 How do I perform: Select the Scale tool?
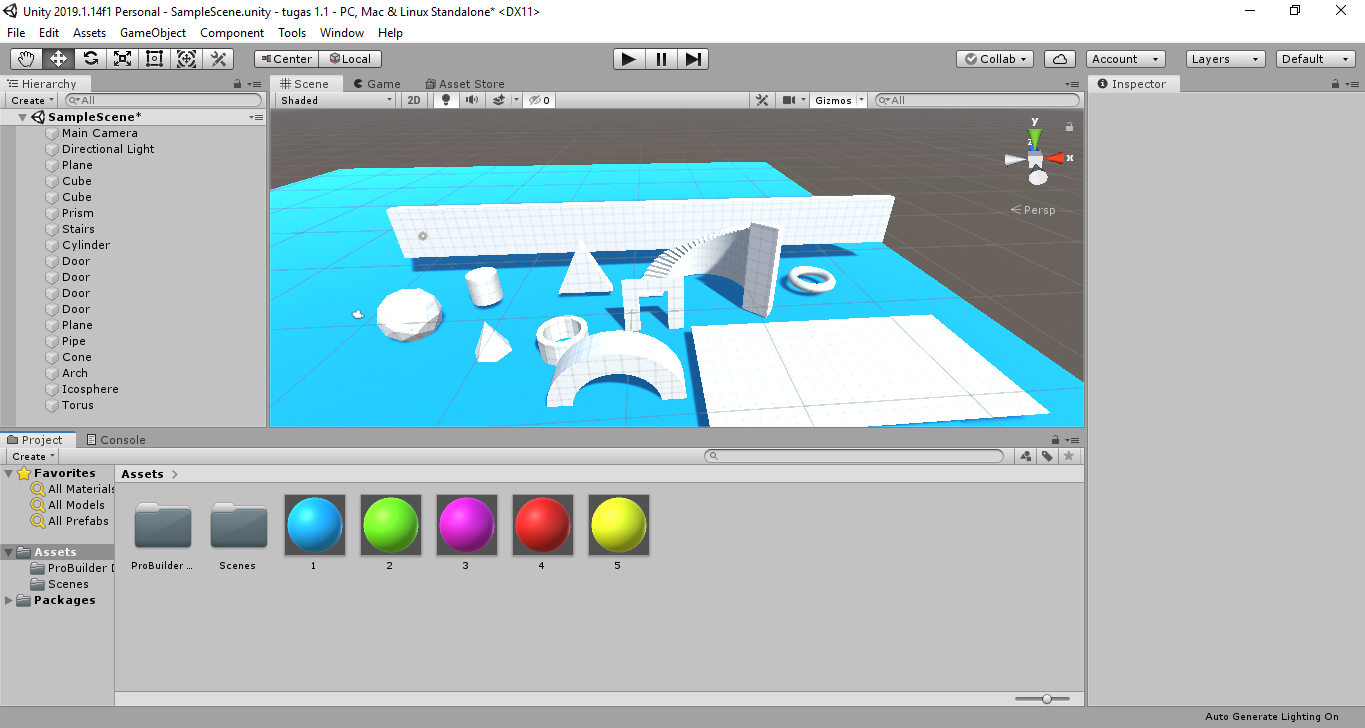pyautogui.click(x=123, y=58)
